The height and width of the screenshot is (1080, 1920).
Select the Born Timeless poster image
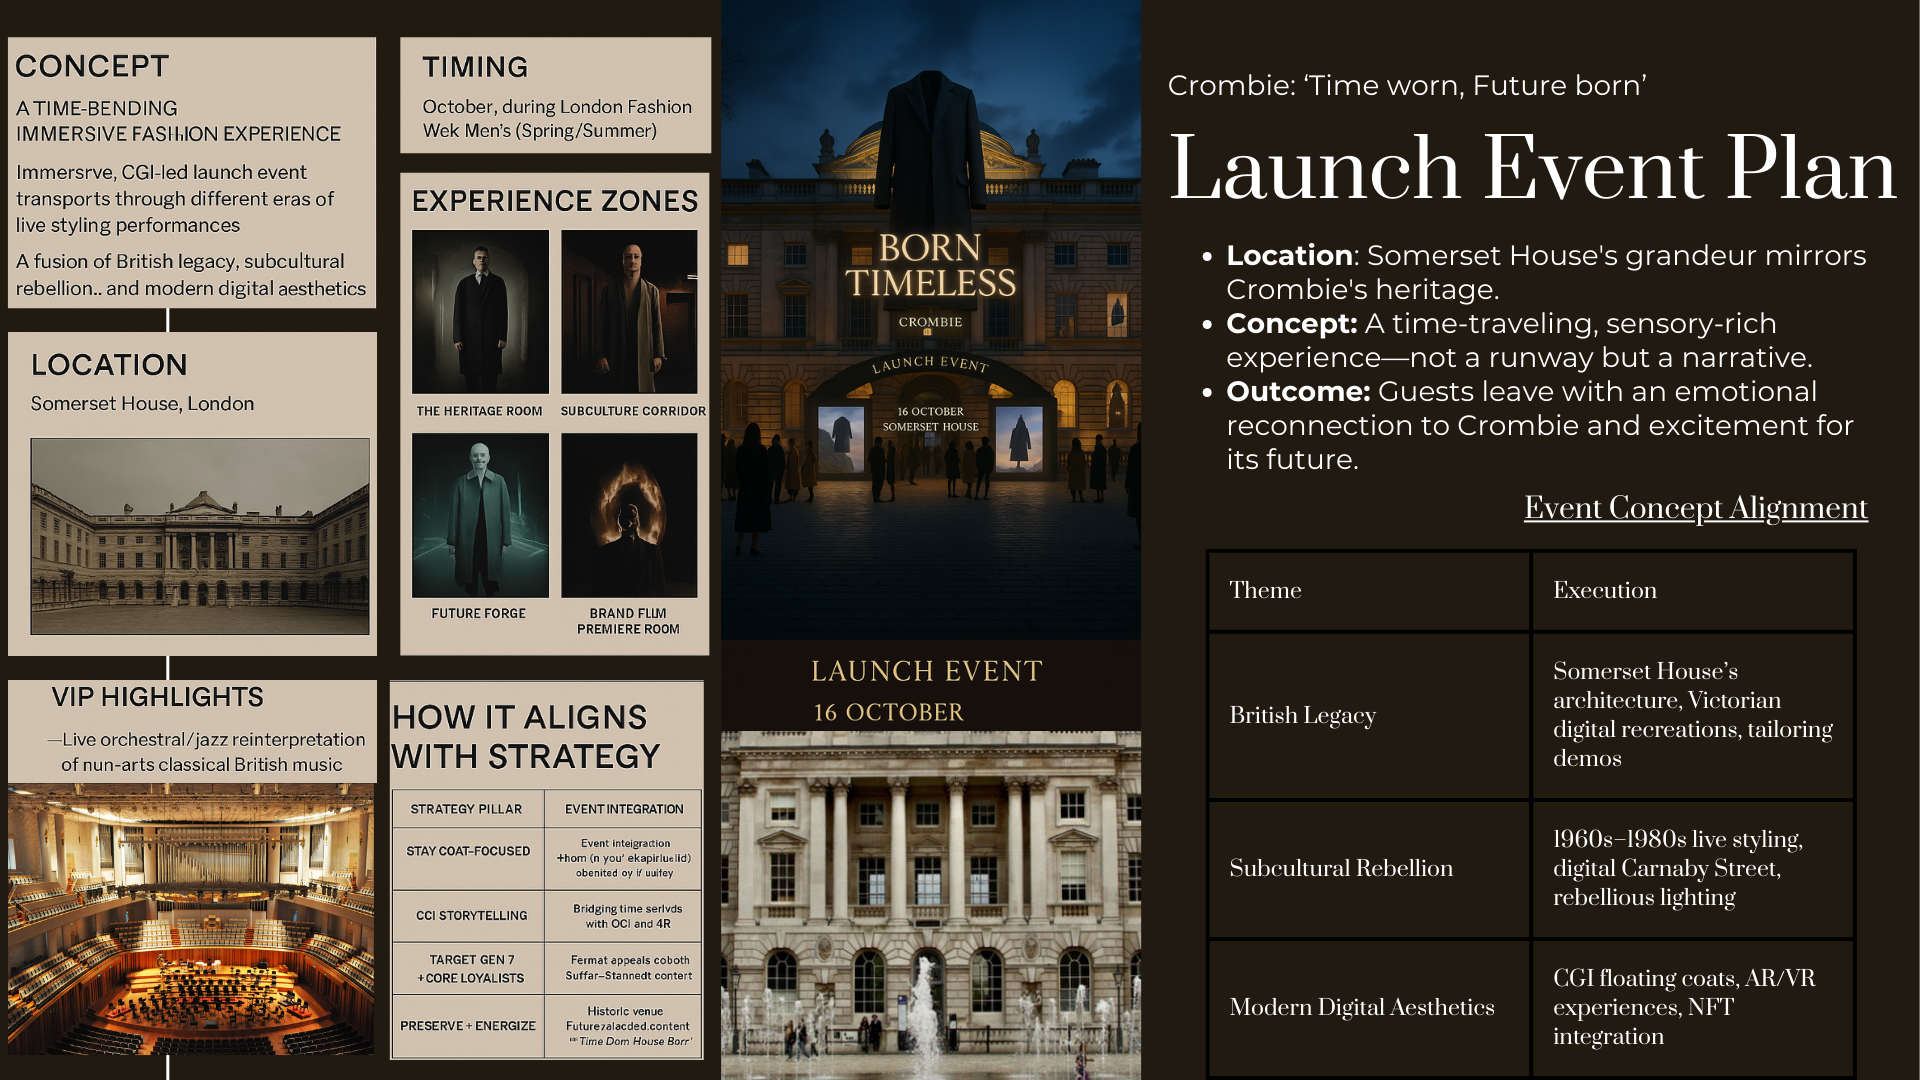pos(931,320)
